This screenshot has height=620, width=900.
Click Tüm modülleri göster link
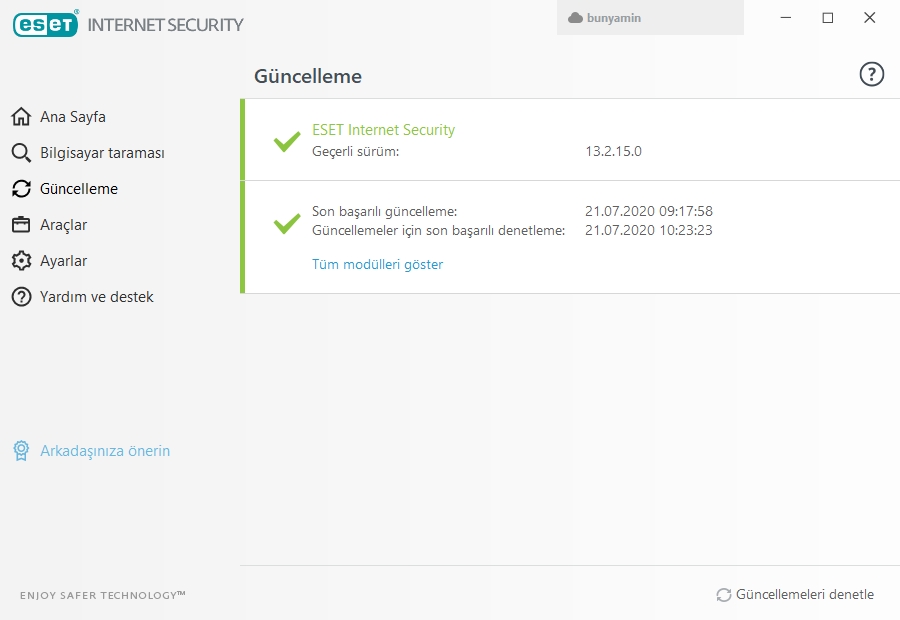(377, 264)
